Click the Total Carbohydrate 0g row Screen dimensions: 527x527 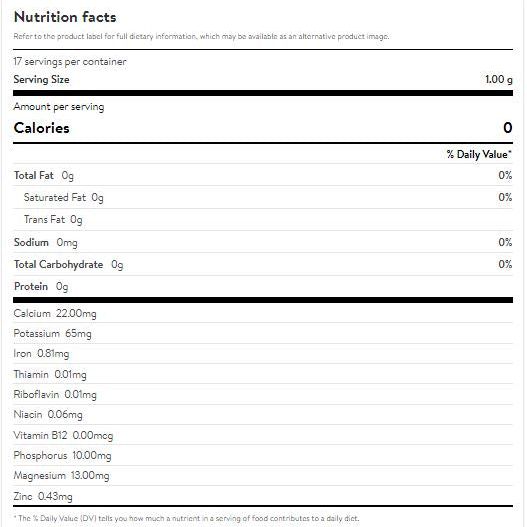coord(263,265)
